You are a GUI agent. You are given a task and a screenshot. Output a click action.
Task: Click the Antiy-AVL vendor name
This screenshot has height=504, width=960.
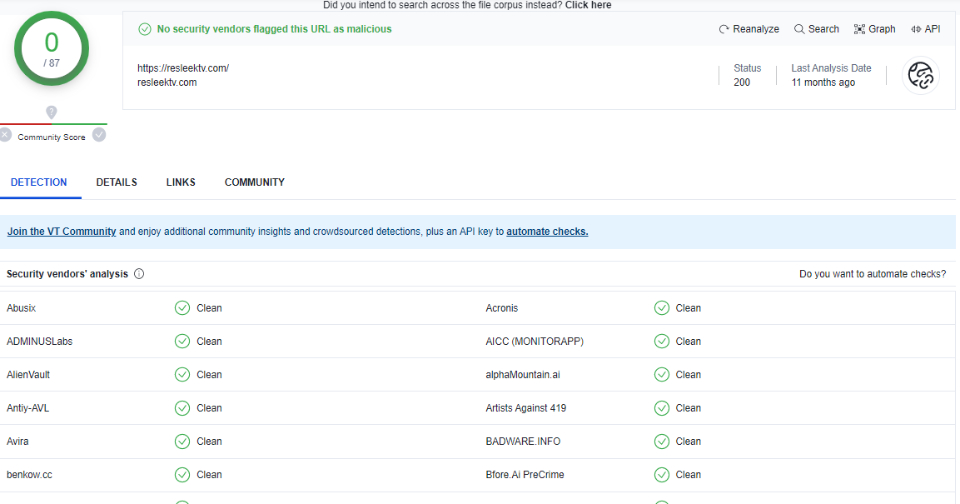tap(28, 408)
